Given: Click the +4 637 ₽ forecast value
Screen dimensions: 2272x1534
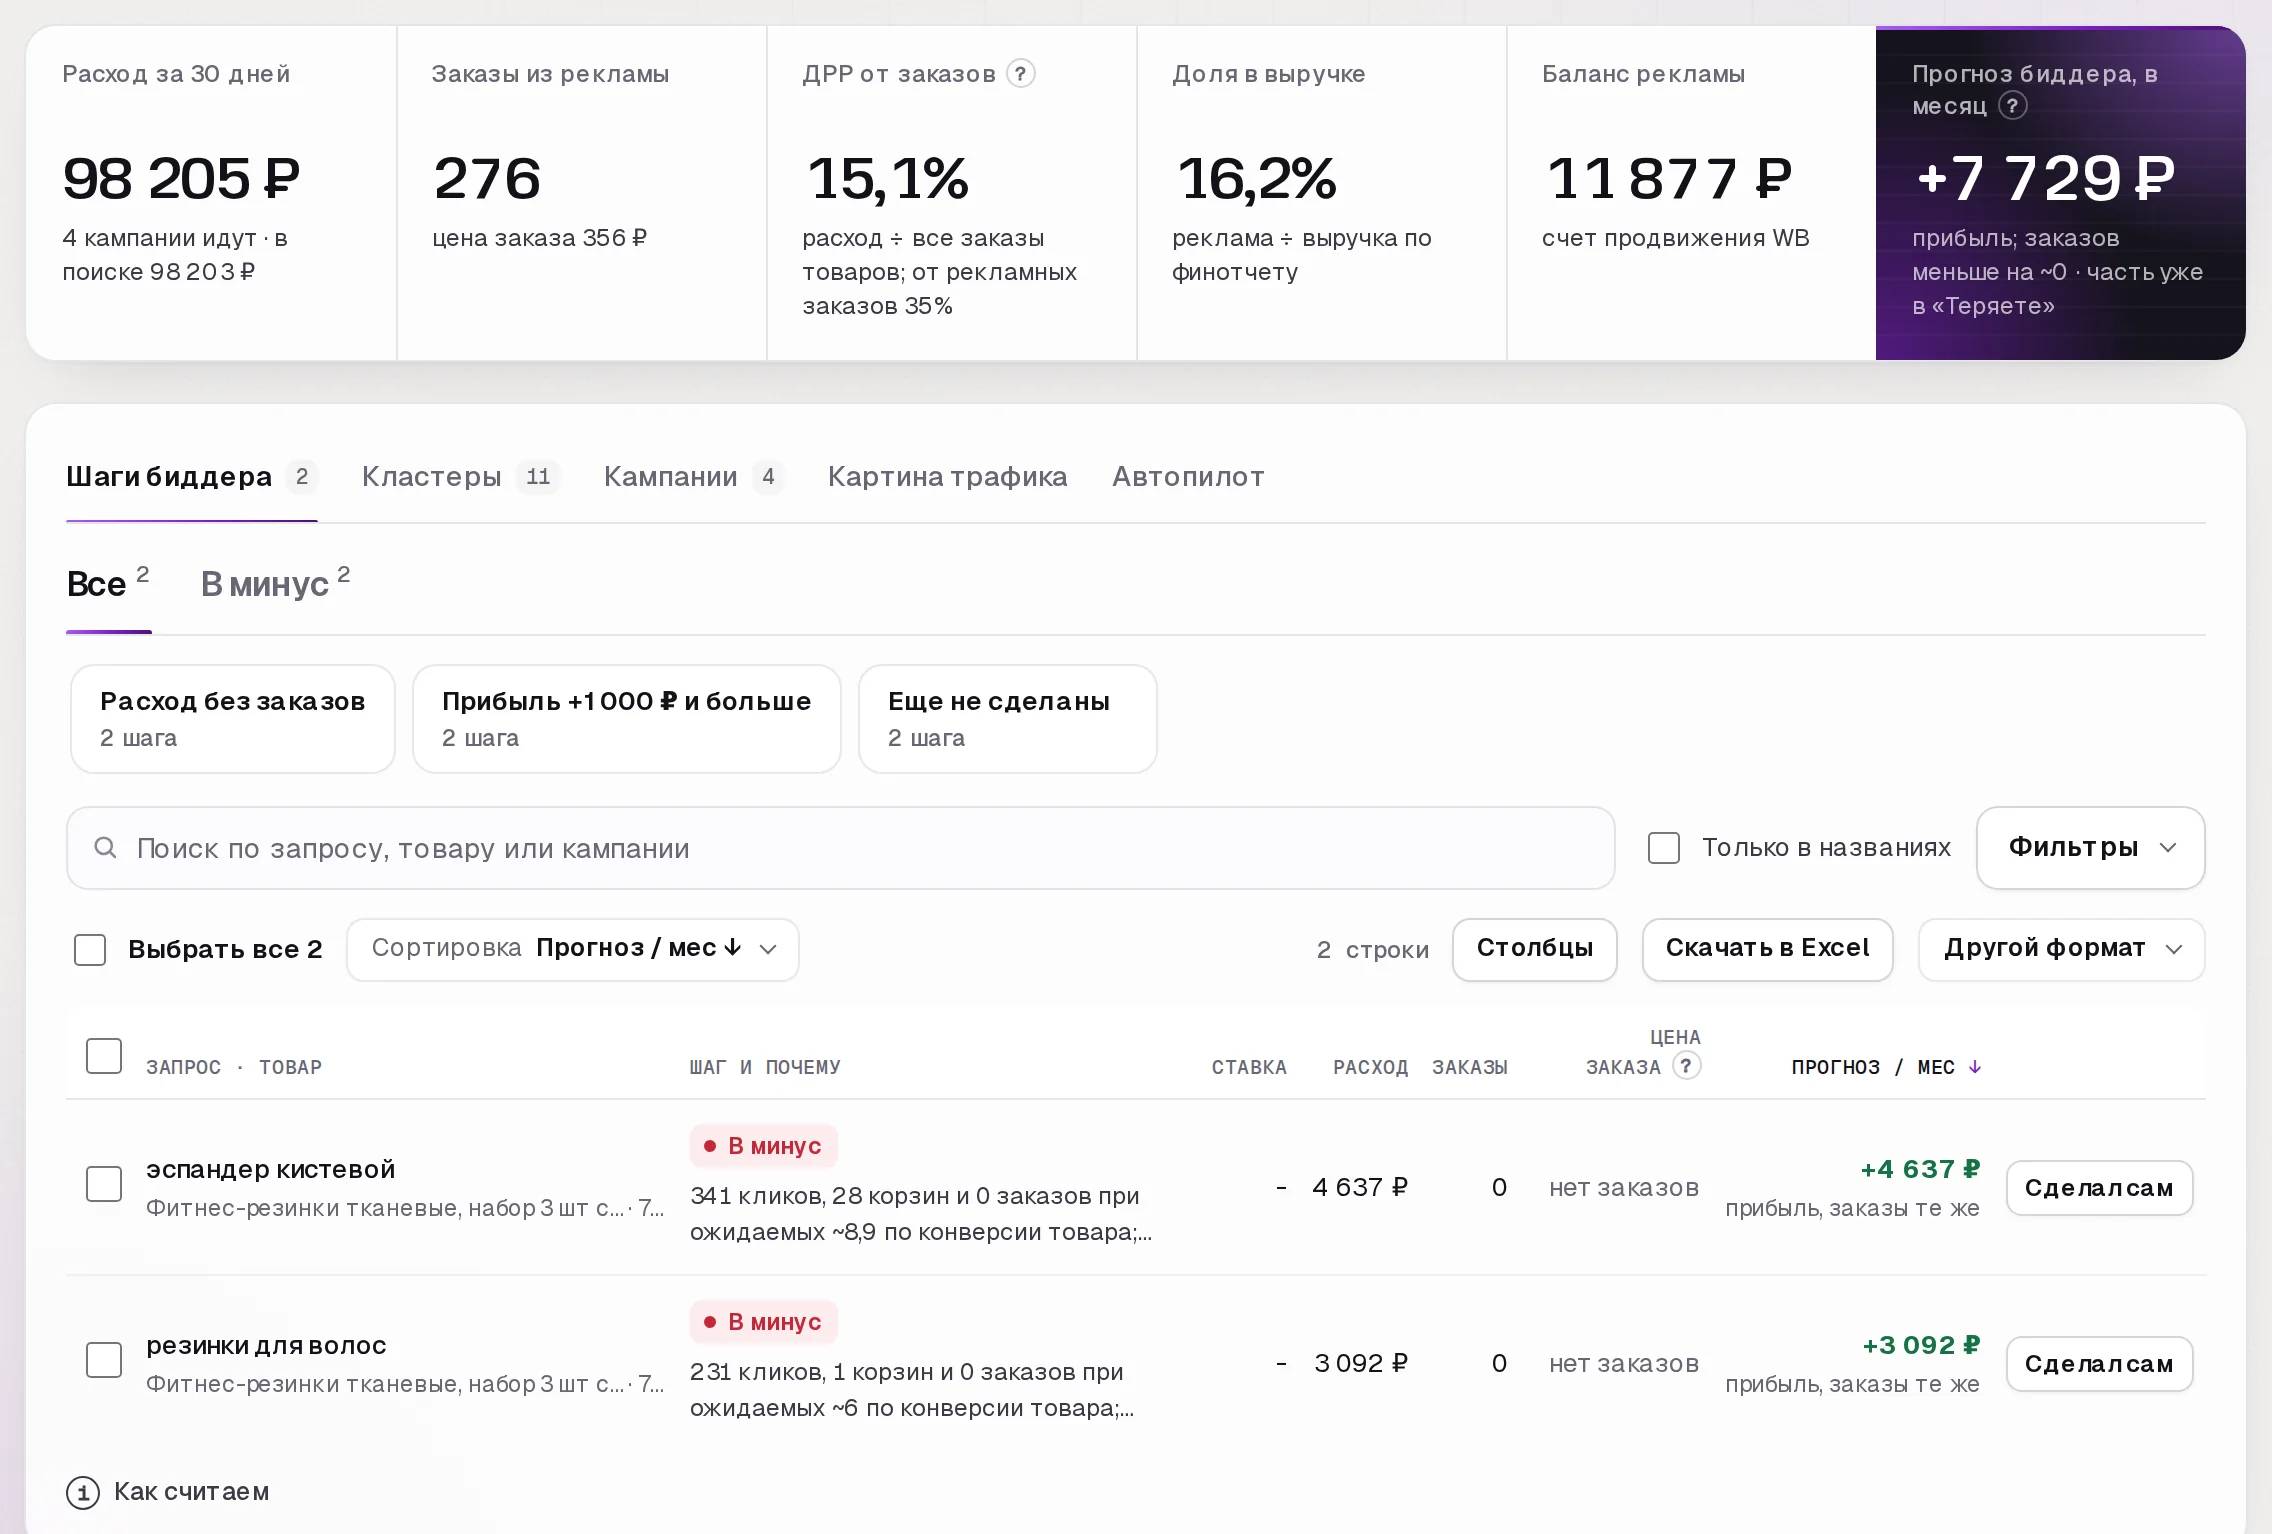Looking at the screenshot, I should [x=1920, y=1169].
